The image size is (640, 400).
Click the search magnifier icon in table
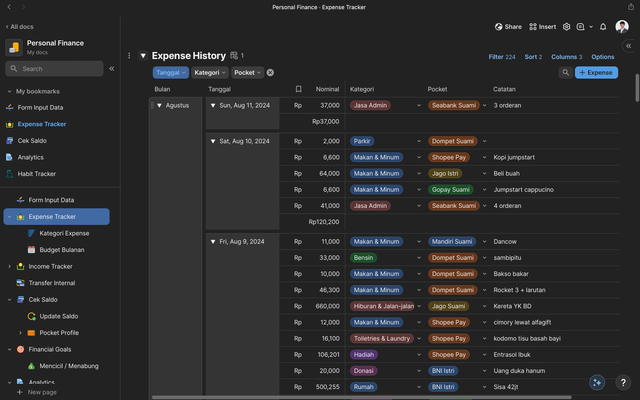pyautogui.click(x=565, y=72)
